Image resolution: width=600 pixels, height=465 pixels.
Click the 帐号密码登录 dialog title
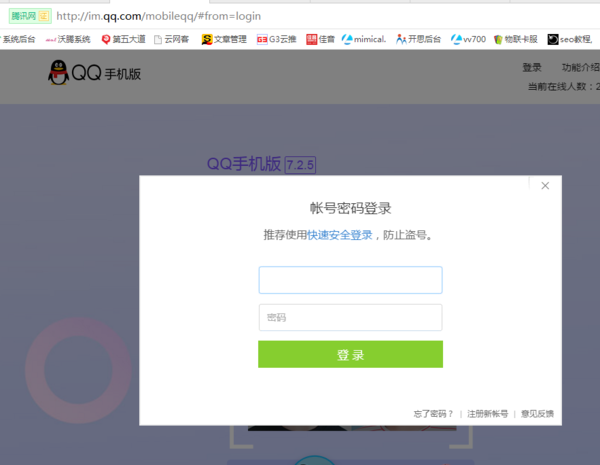[x=351, y=208]
